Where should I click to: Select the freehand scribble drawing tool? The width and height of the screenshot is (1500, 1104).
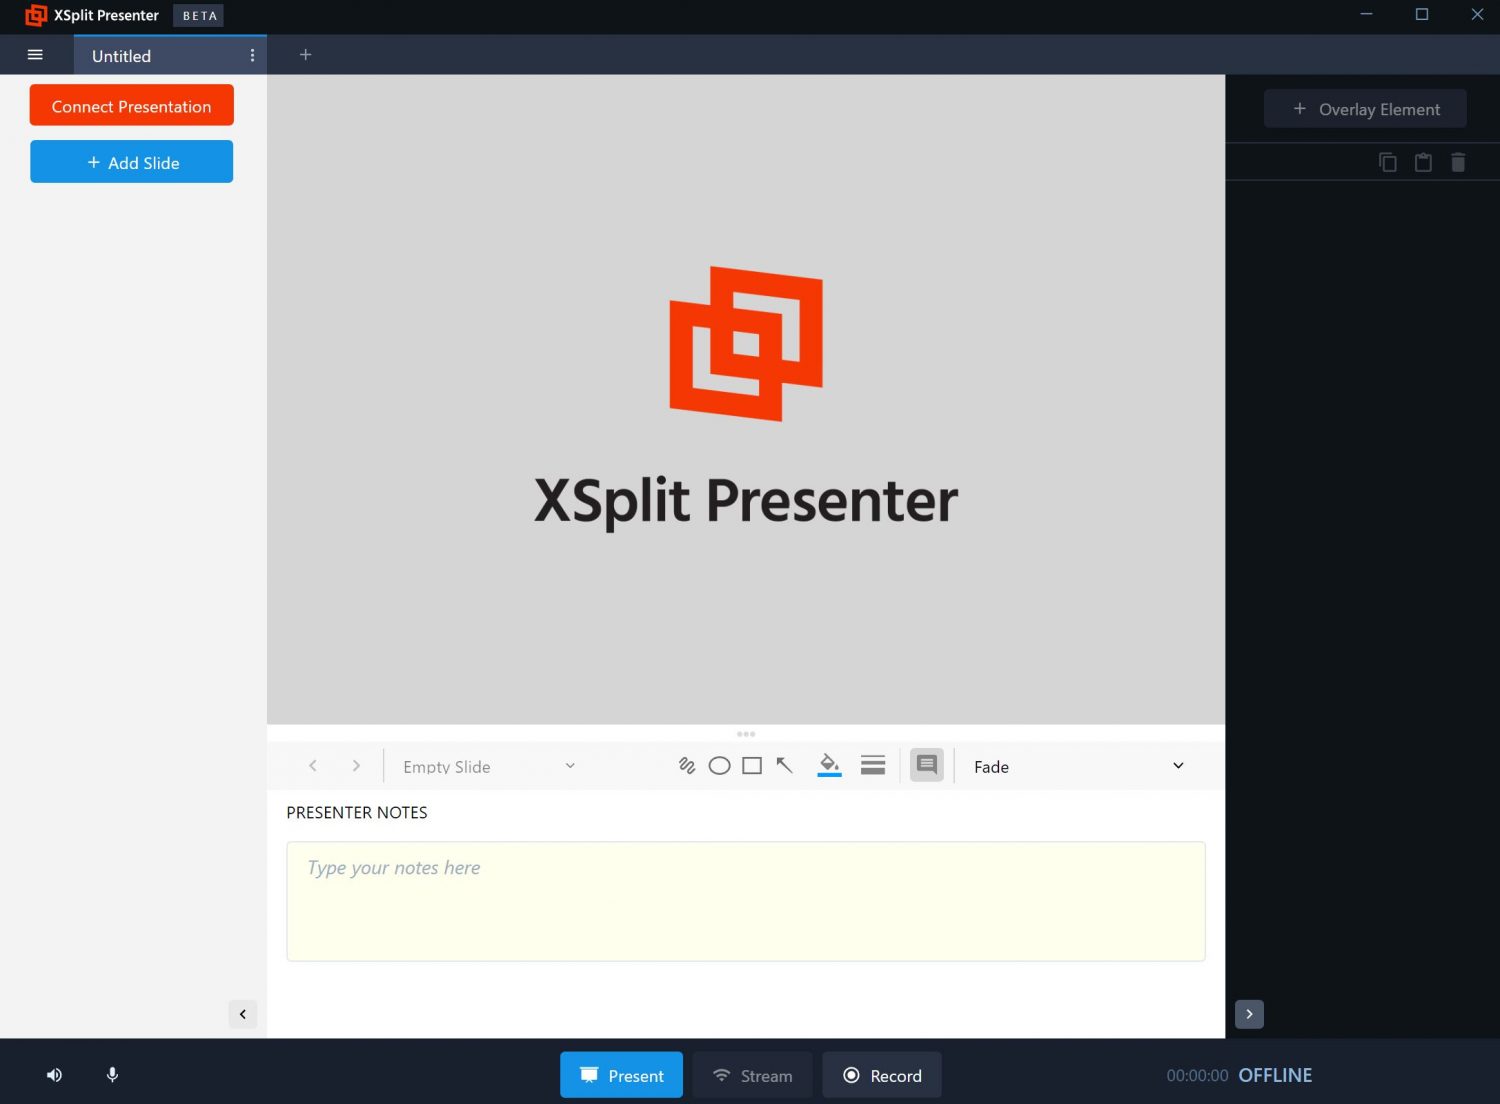coord(687,766)
